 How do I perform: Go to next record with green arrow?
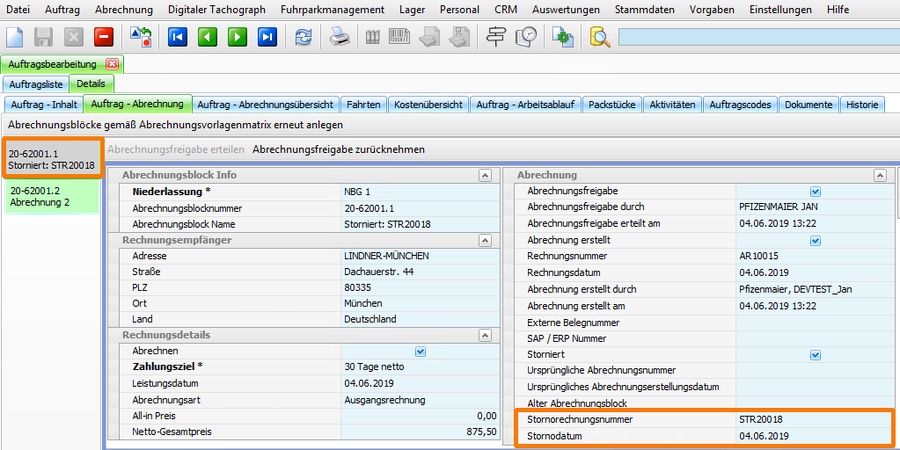tap(237, 38)
